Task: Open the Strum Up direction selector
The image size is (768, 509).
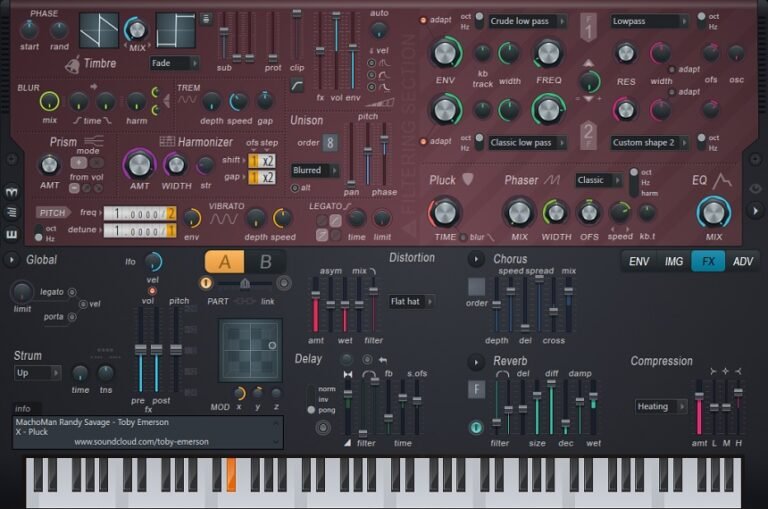Action: (37, 373)
